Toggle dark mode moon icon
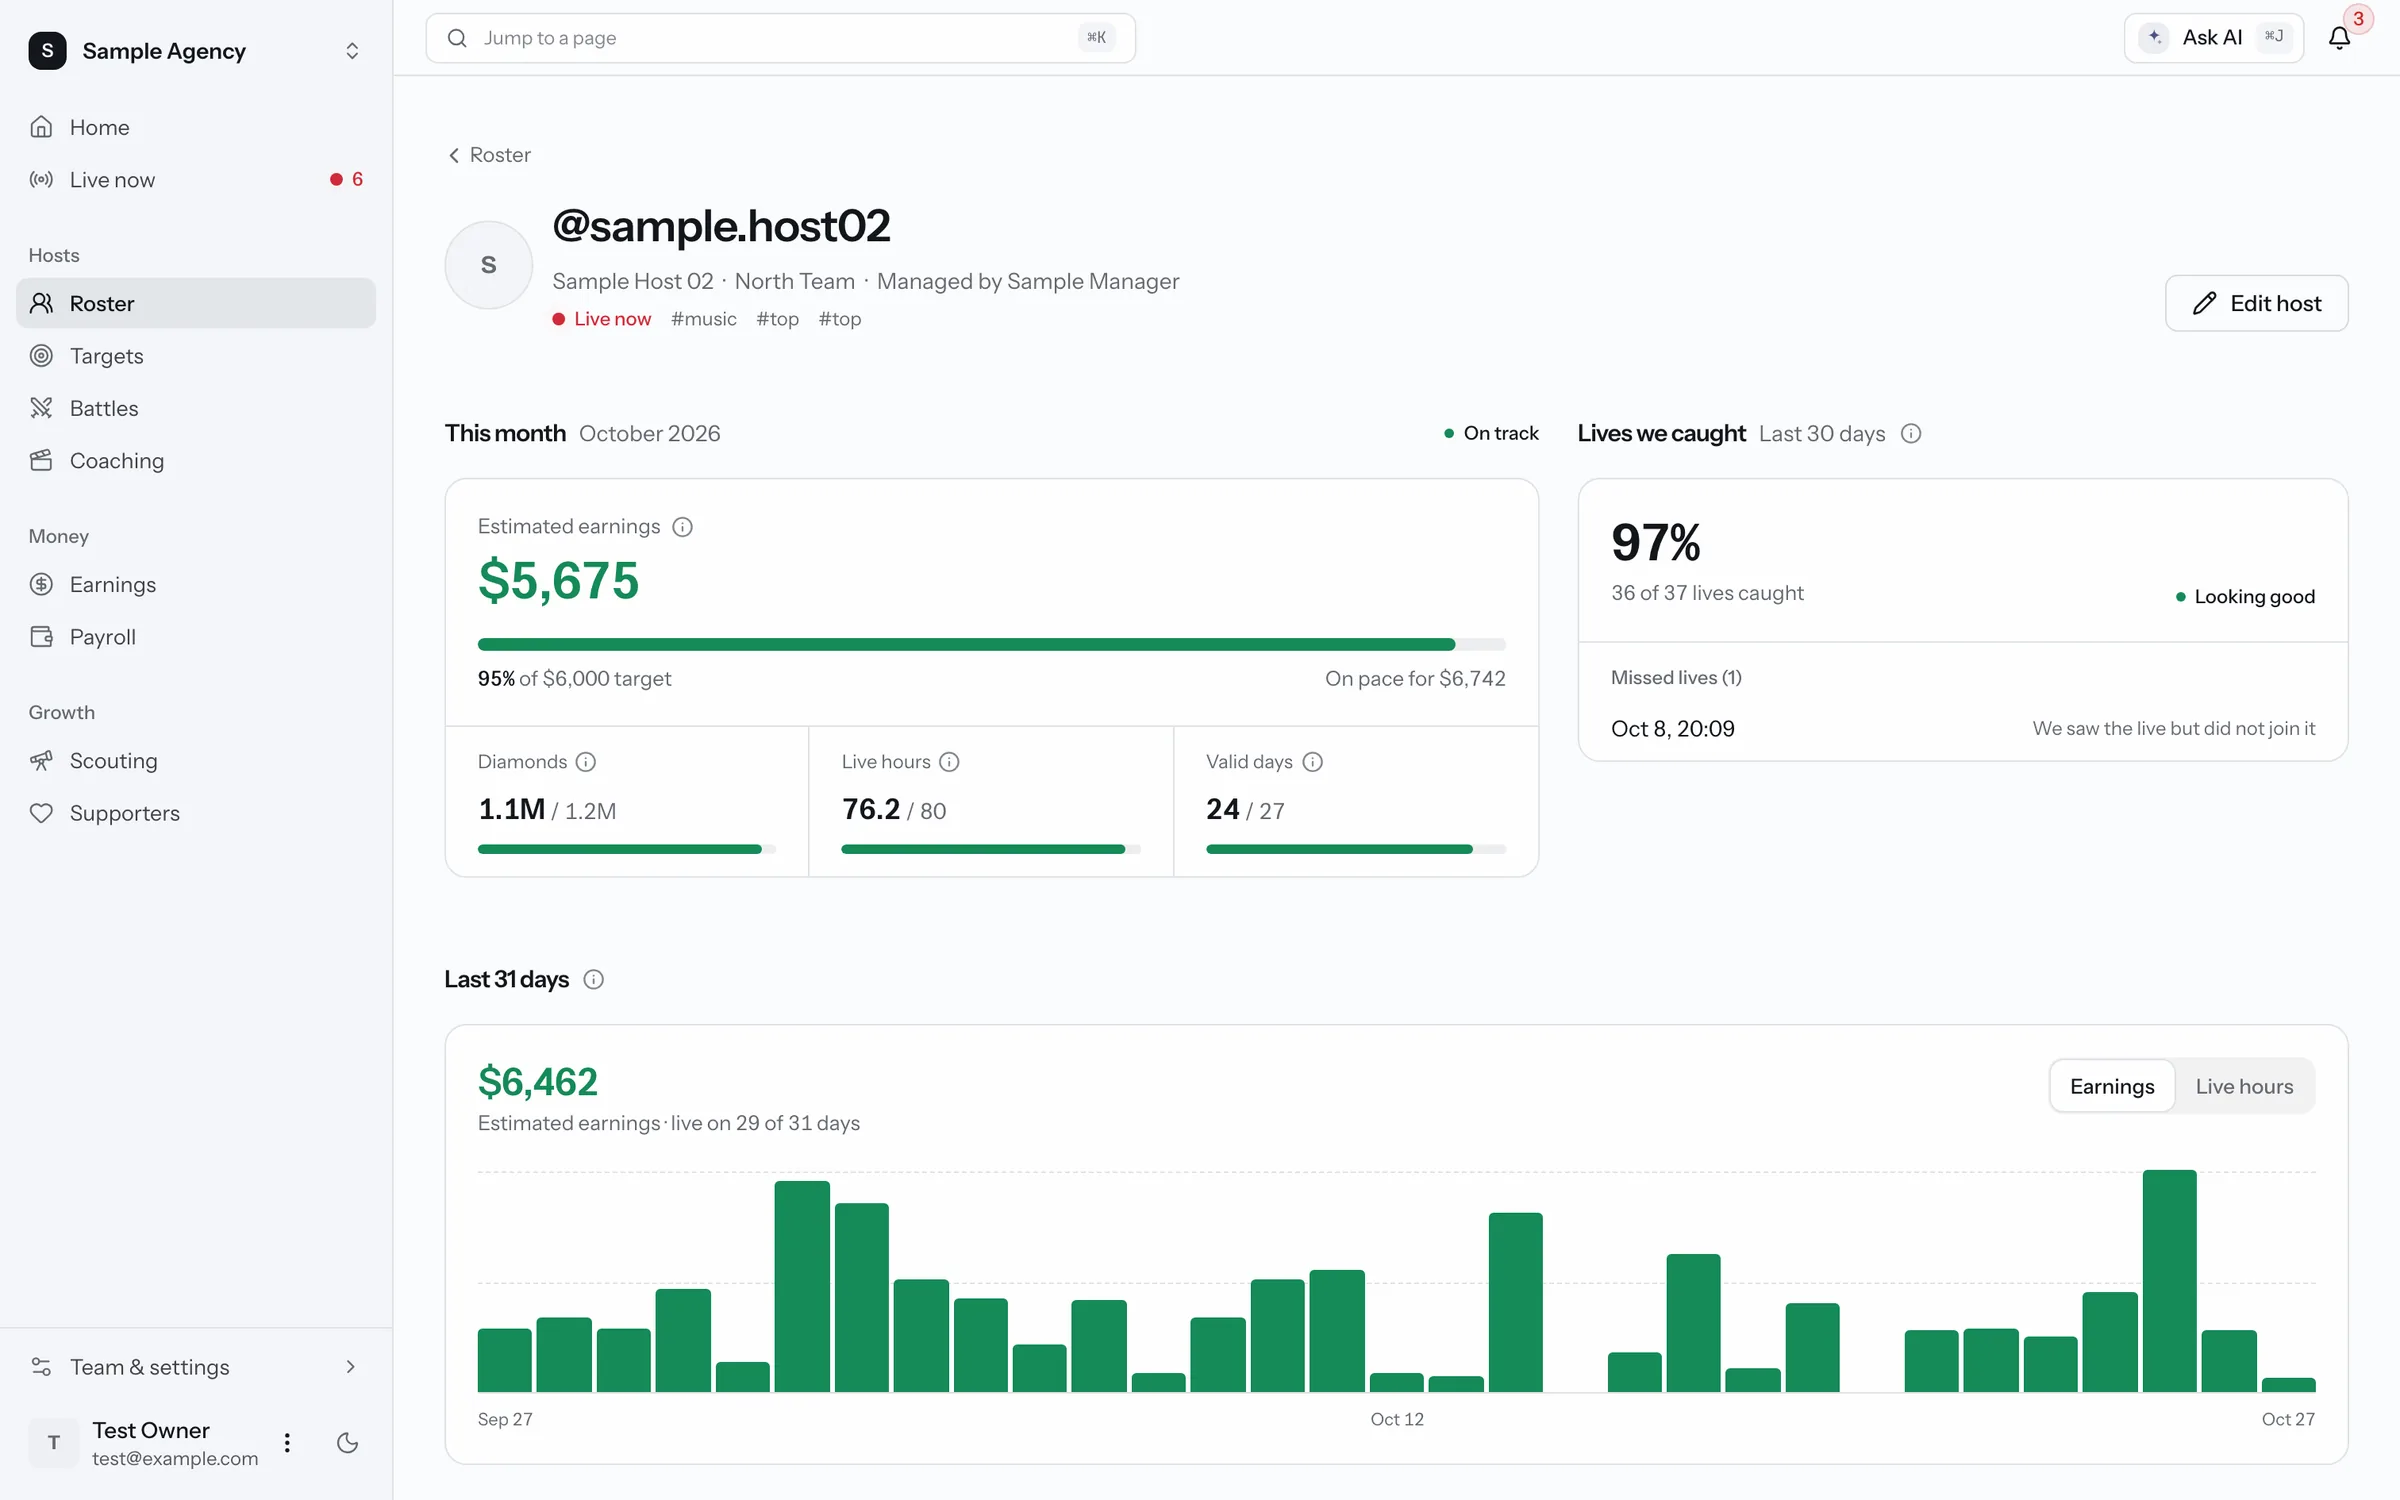The width and height of the screenshot is (2400, 1500). [x=347, y=1443]
